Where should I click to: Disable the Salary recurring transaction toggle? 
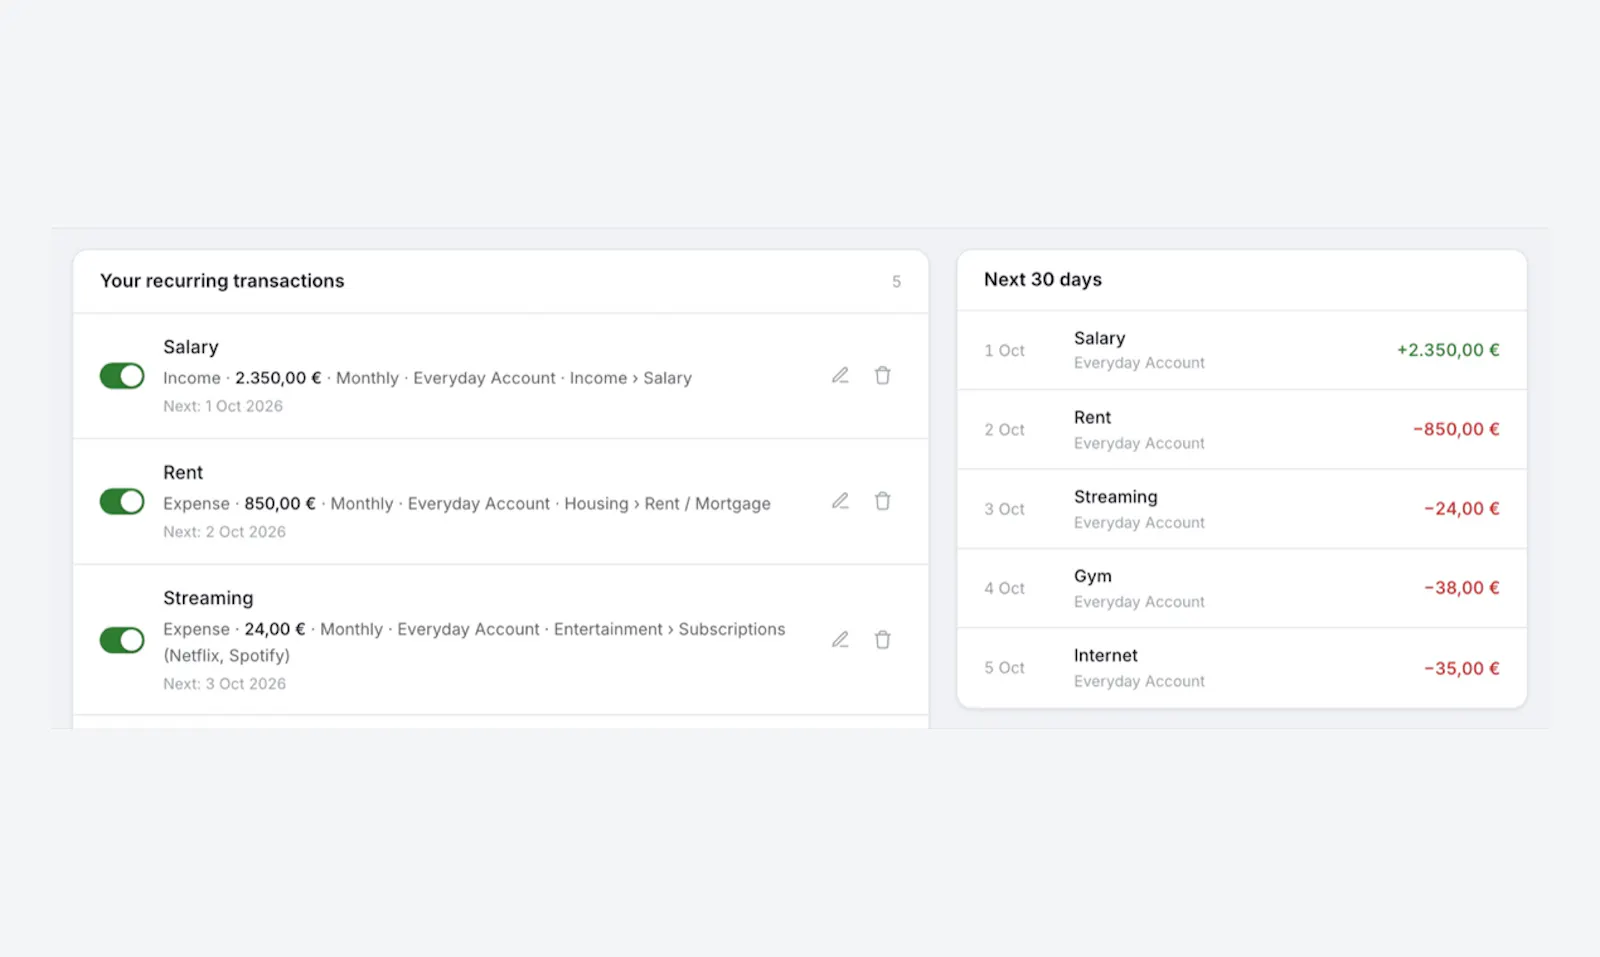pos(122,376)
